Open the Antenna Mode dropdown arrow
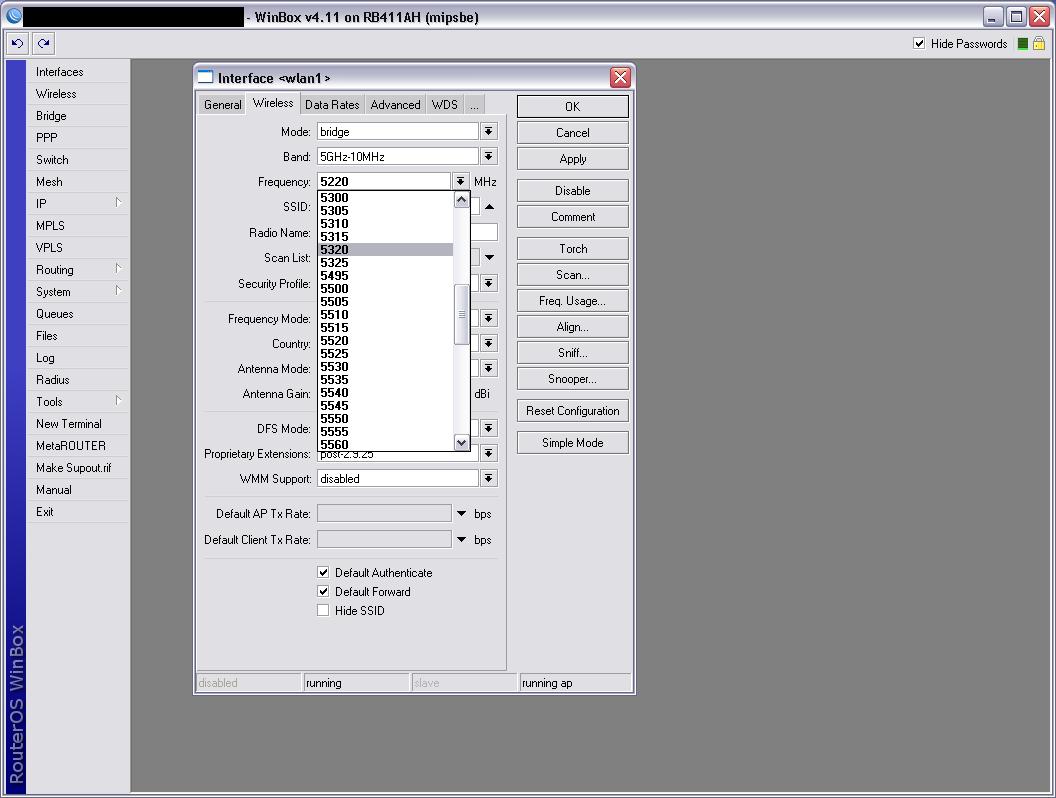The image size is (1056, 798). (489, 368)
